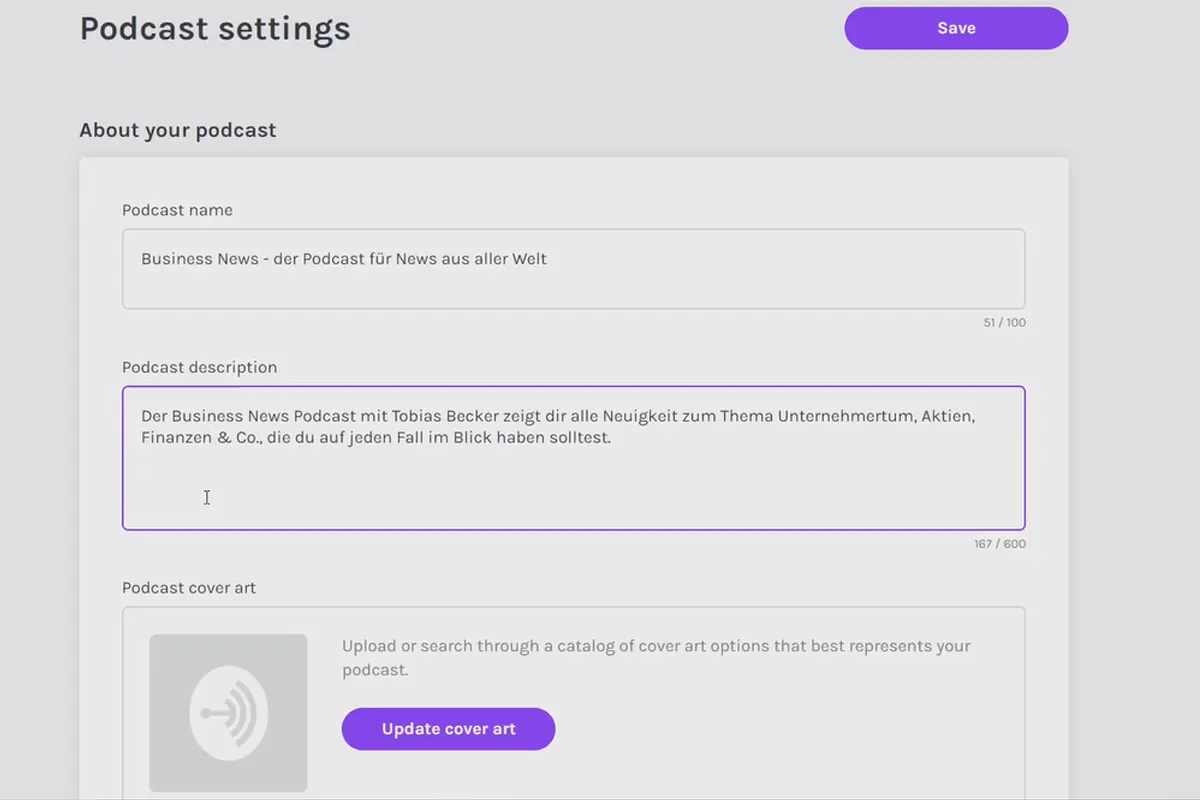
Task: Click the Update cover art button
Action: coord(448,729)
